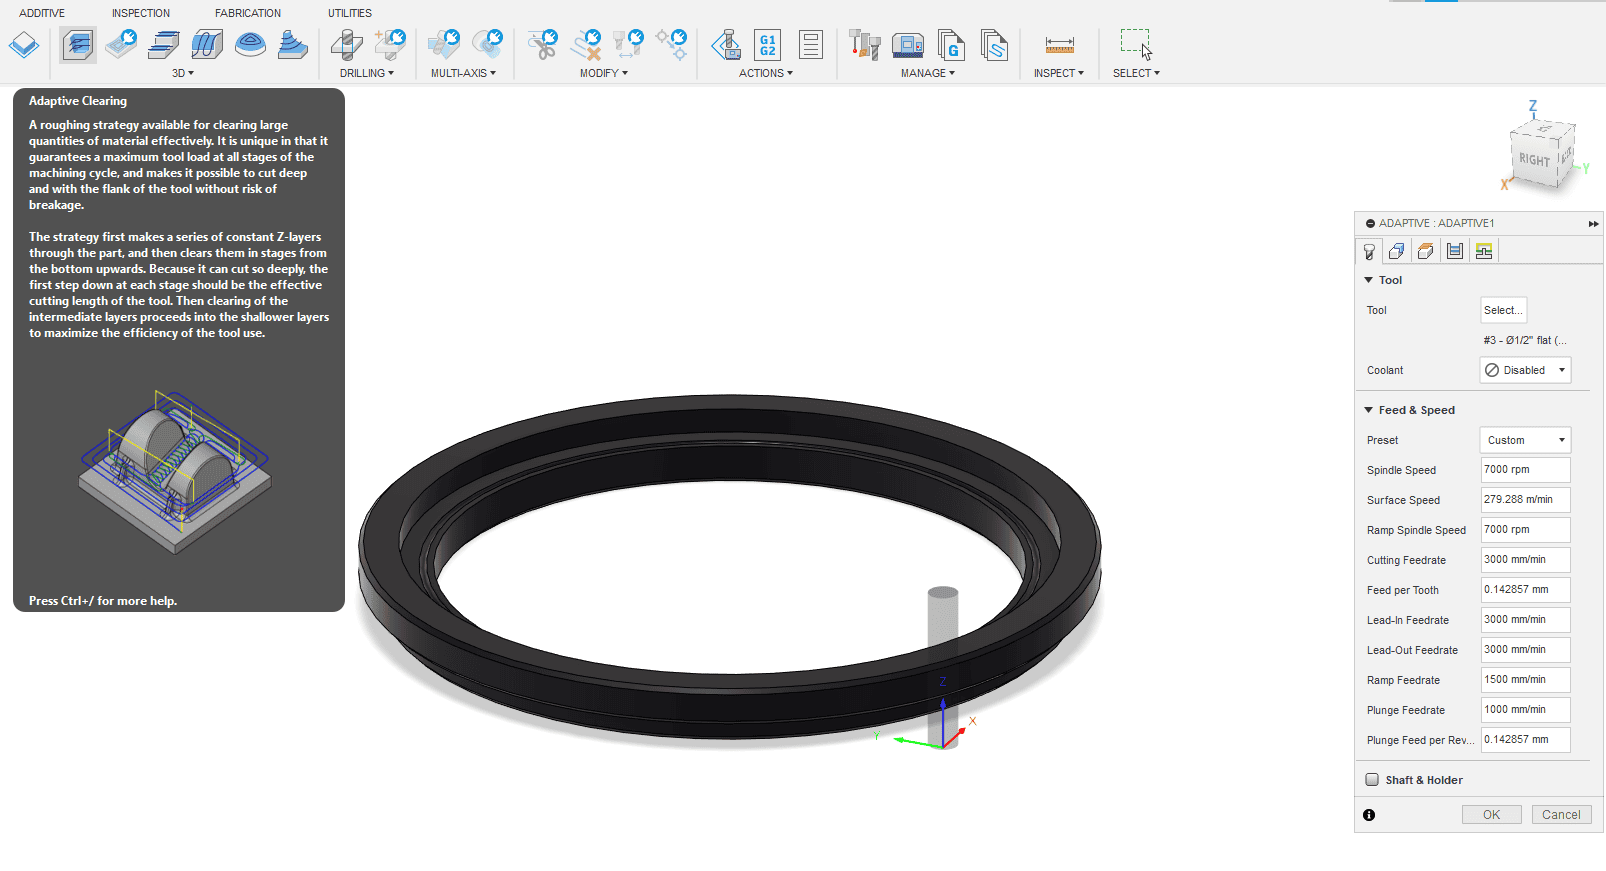Open the Coolant dropdown set to Disabled
This screenshot has height=871, width=1606.
(x=1525, y=370)
